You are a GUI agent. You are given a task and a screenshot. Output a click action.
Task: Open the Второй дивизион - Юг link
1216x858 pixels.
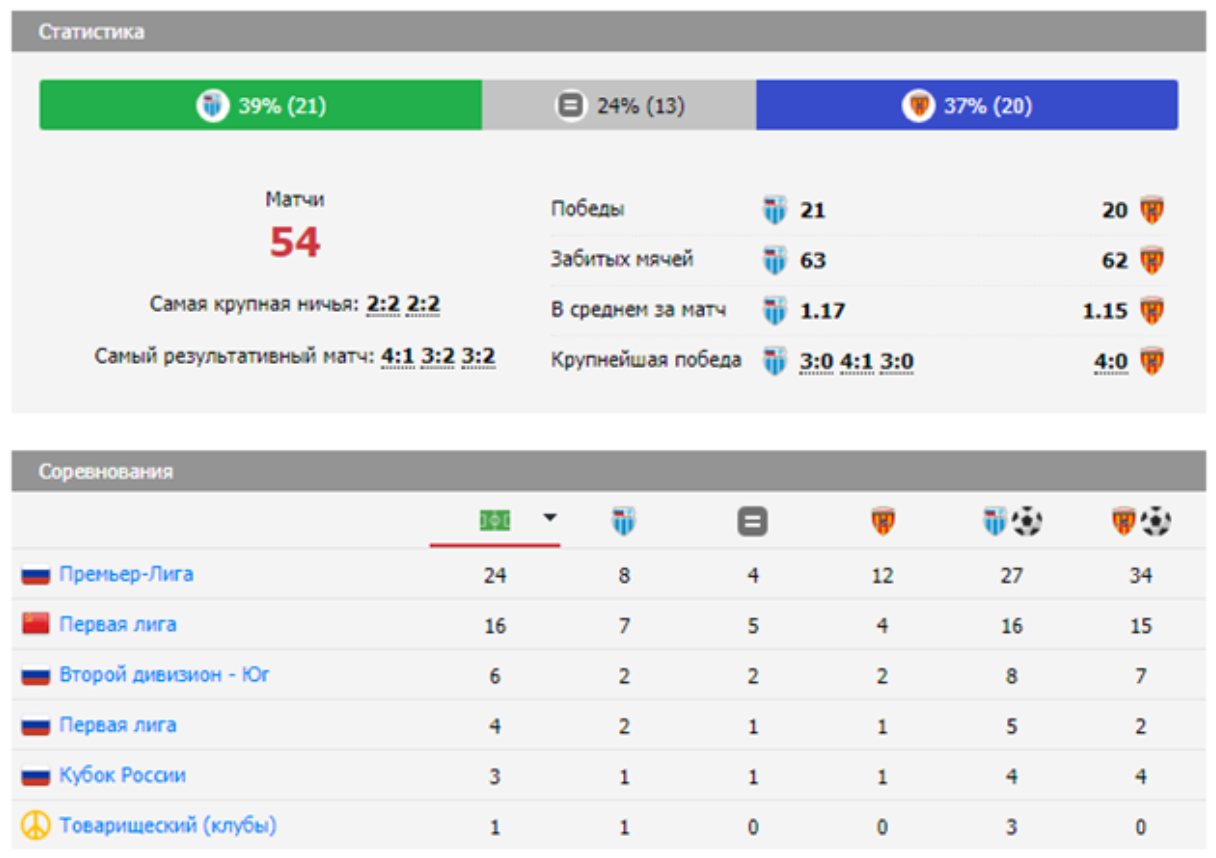point(164,674)
